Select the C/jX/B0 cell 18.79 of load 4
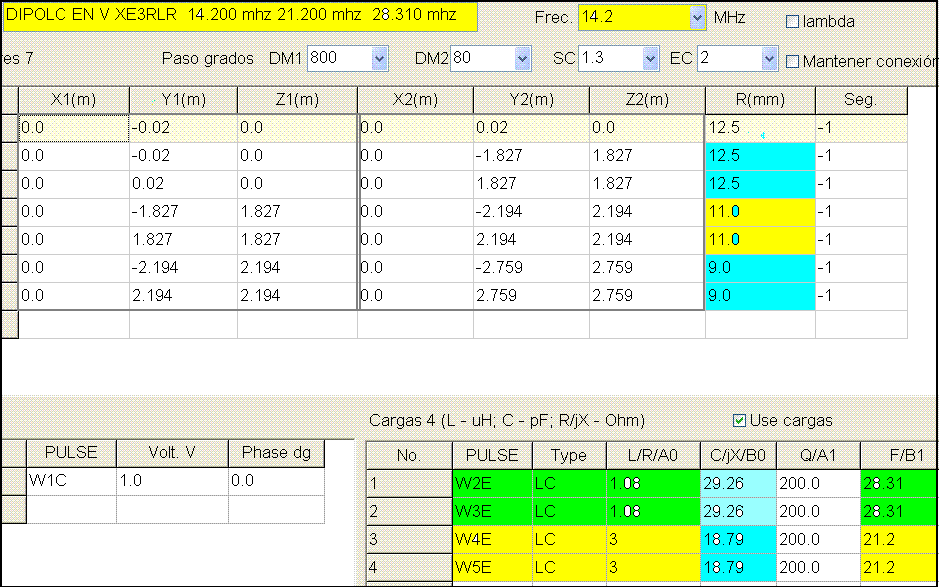Viewport: 939px width, 587px height. (x=738, y=567)
